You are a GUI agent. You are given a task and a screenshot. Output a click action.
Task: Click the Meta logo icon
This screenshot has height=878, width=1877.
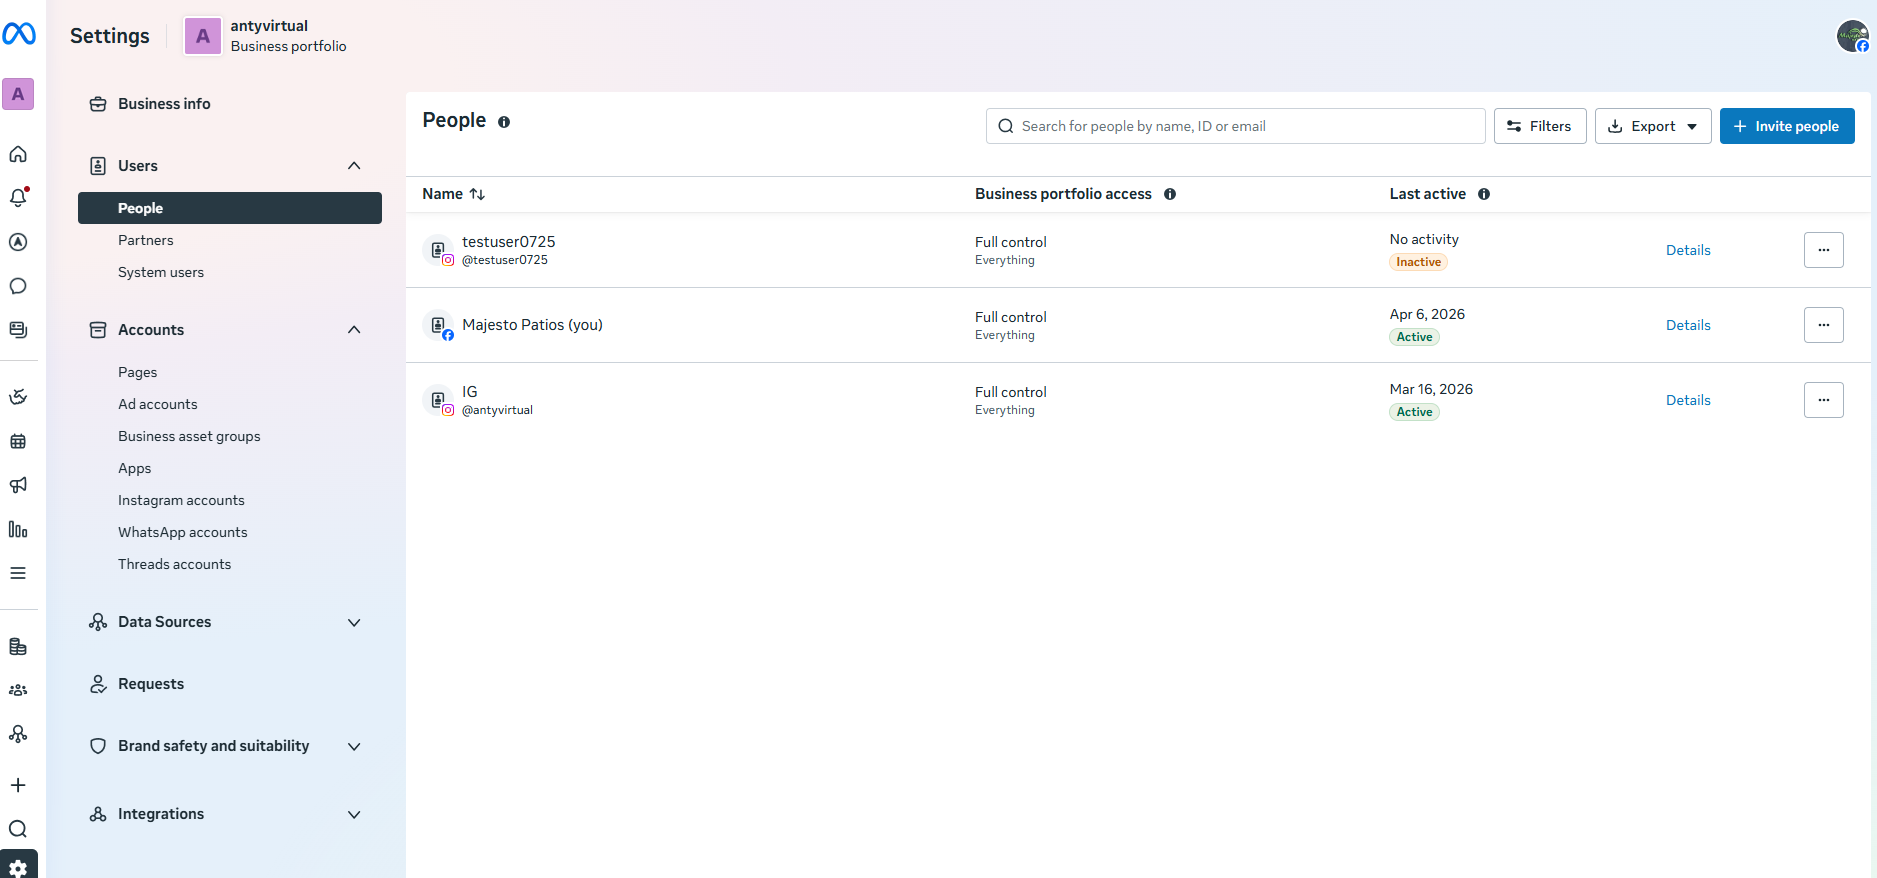19,35
